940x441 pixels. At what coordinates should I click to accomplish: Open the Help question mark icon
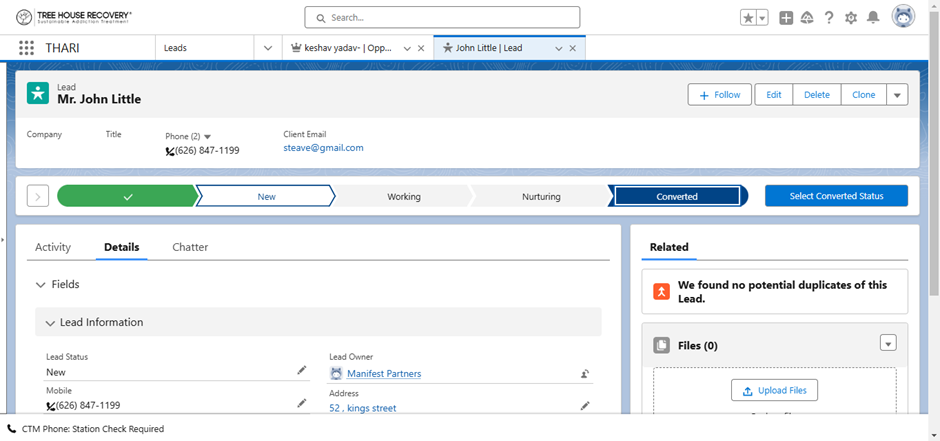pyautogui.click(x=829, y=18)
